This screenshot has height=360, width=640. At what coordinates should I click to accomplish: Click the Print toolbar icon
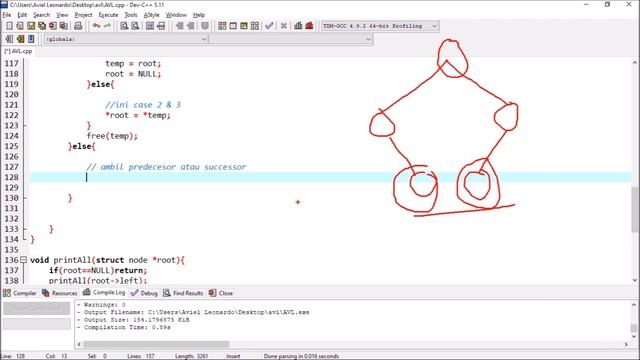(78, 26)
